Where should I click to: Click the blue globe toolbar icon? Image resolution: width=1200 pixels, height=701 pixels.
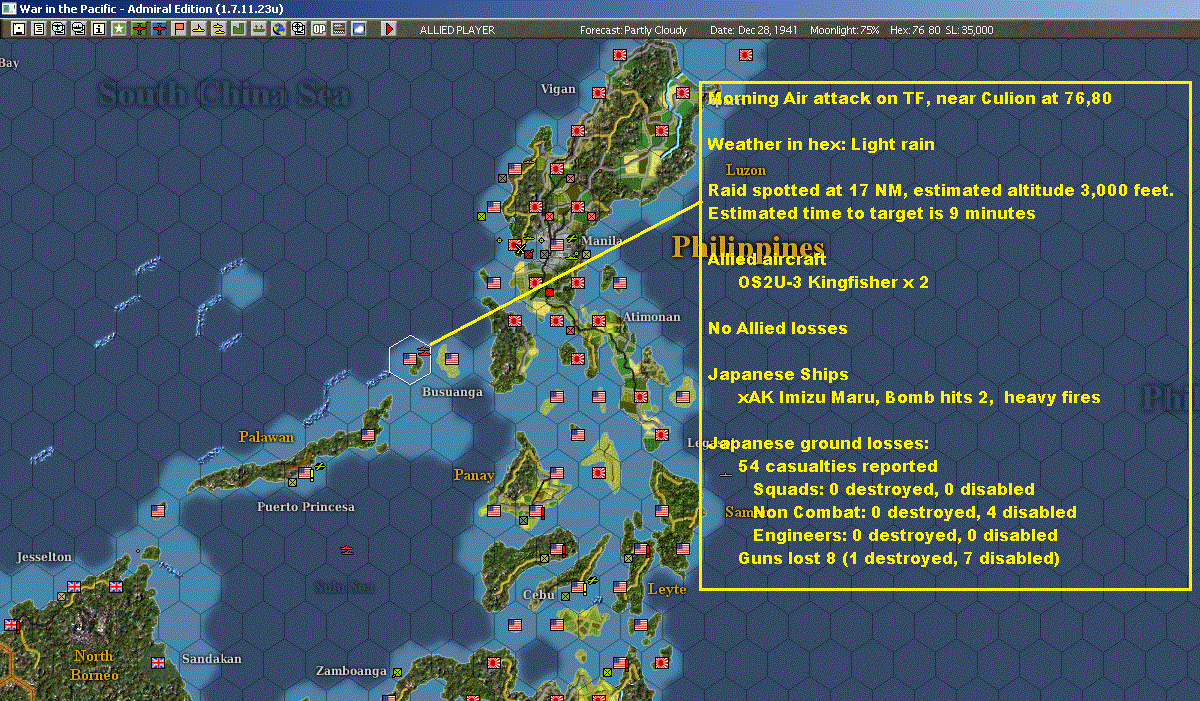[279, 29]
